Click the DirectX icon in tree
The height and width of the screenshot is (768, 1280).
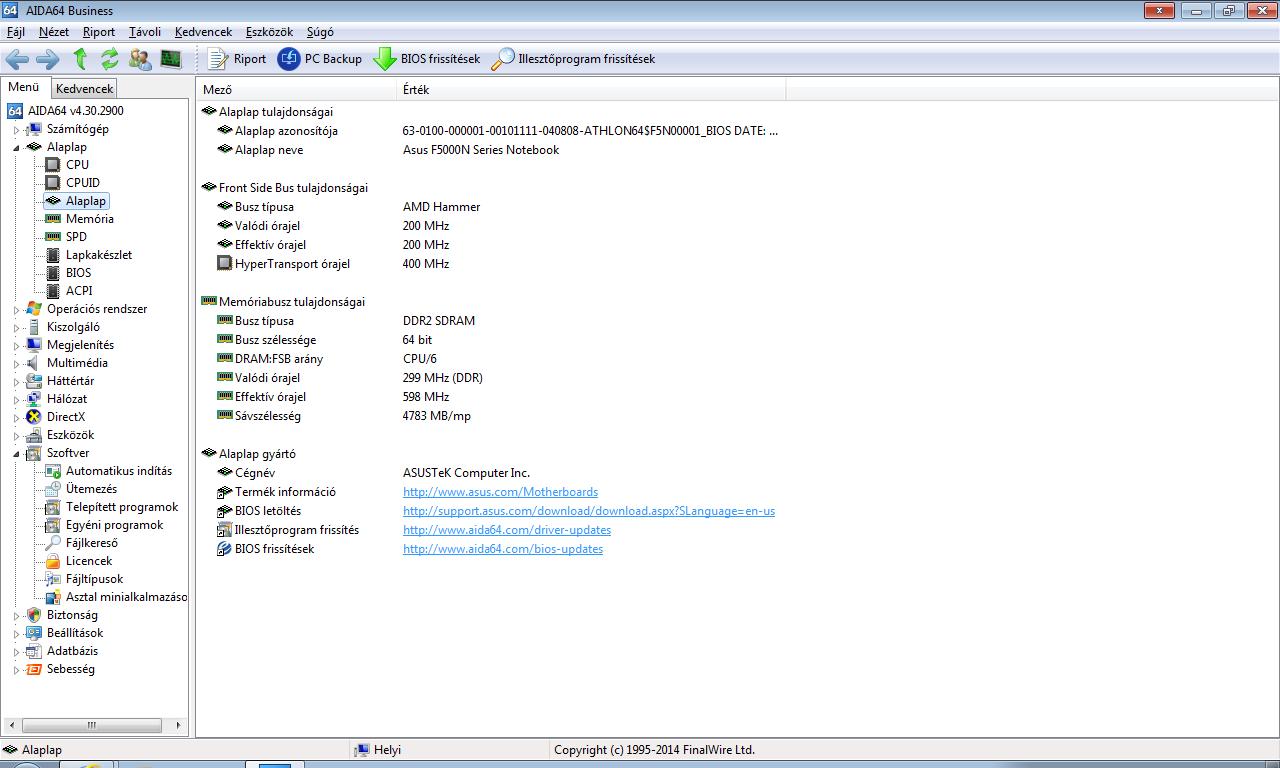tap(34, 417)
